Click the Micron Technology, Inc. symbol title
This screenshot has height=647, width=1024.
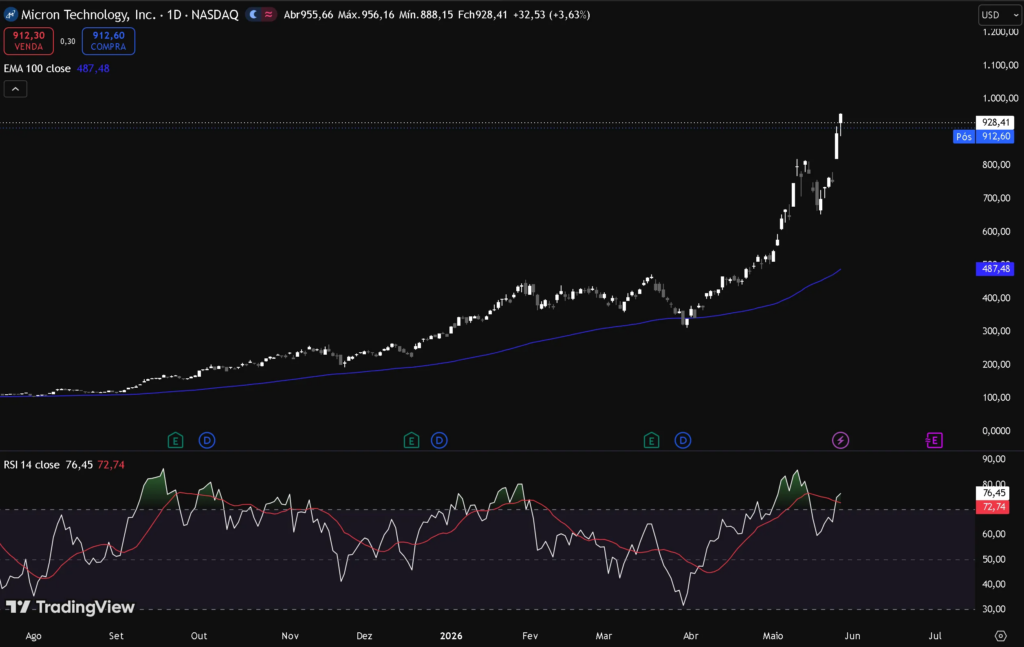pos(88,14)
